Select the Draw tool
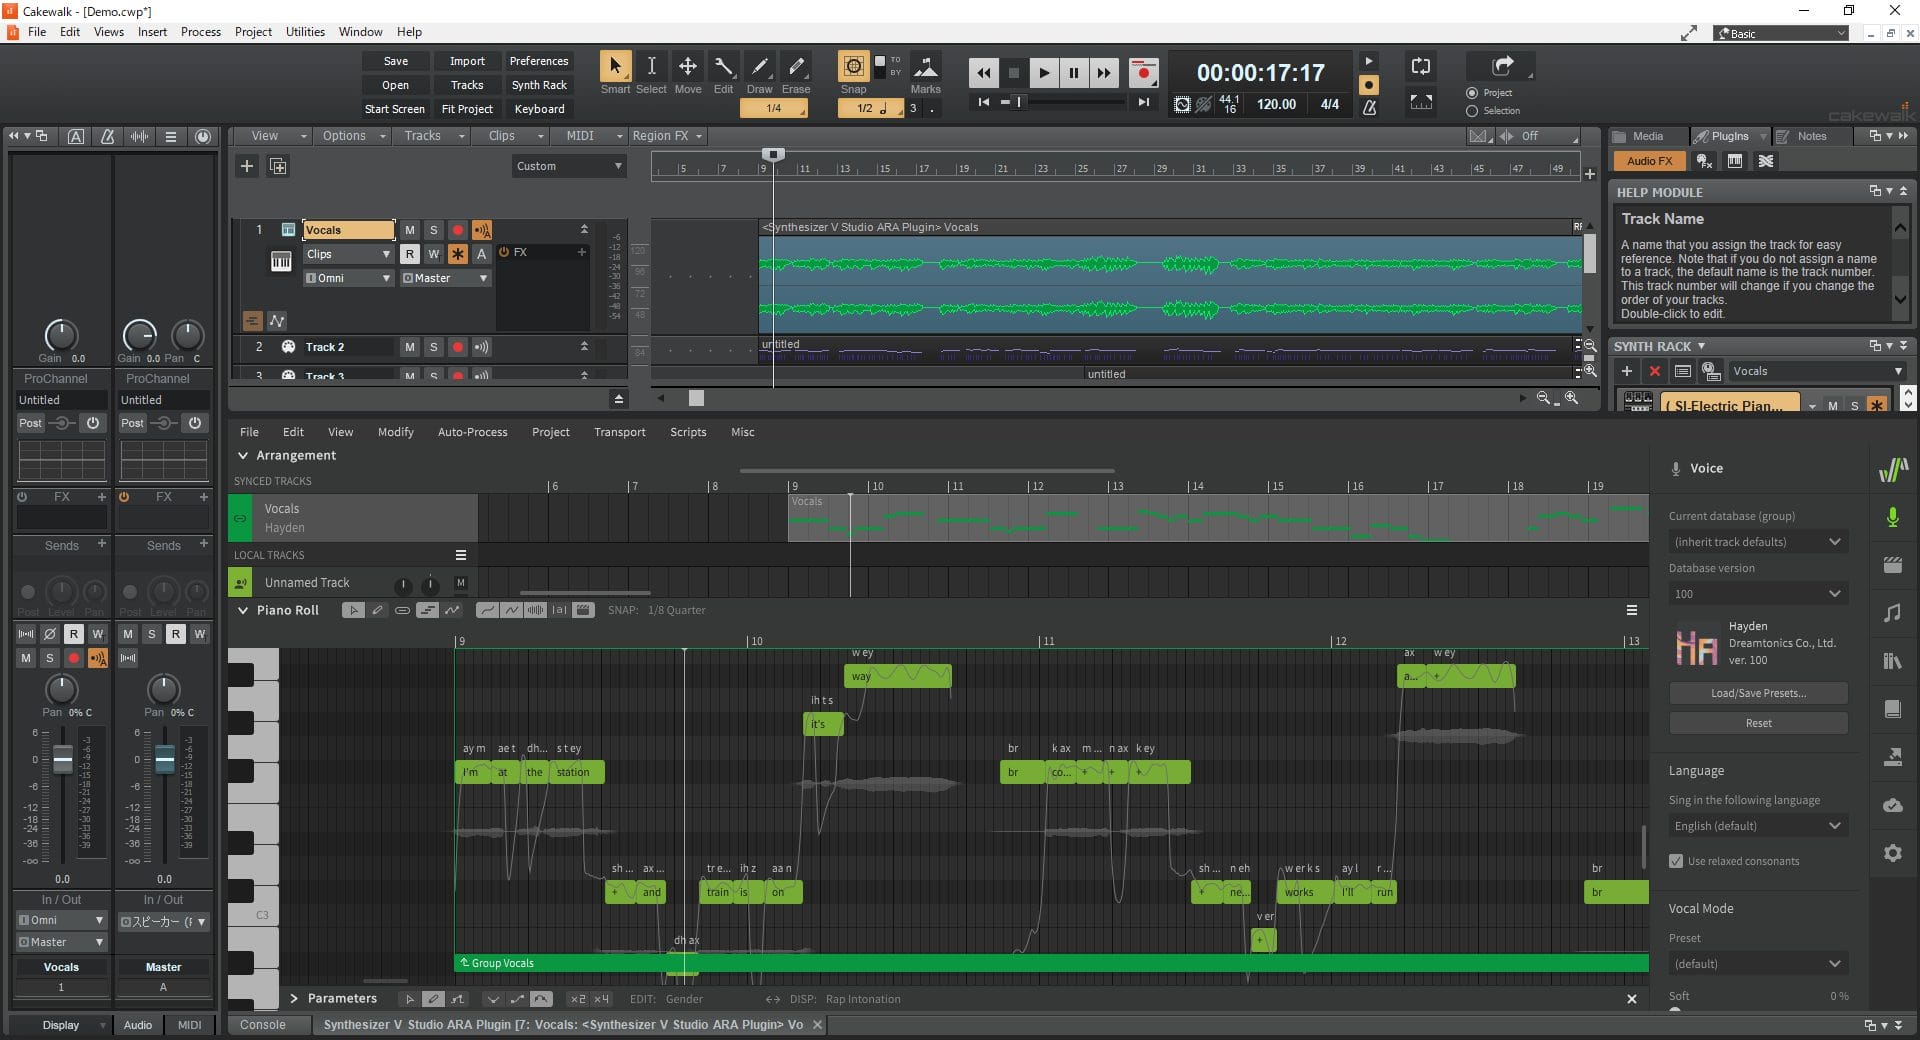The image size is (1920, 1040). click(759, 68)
